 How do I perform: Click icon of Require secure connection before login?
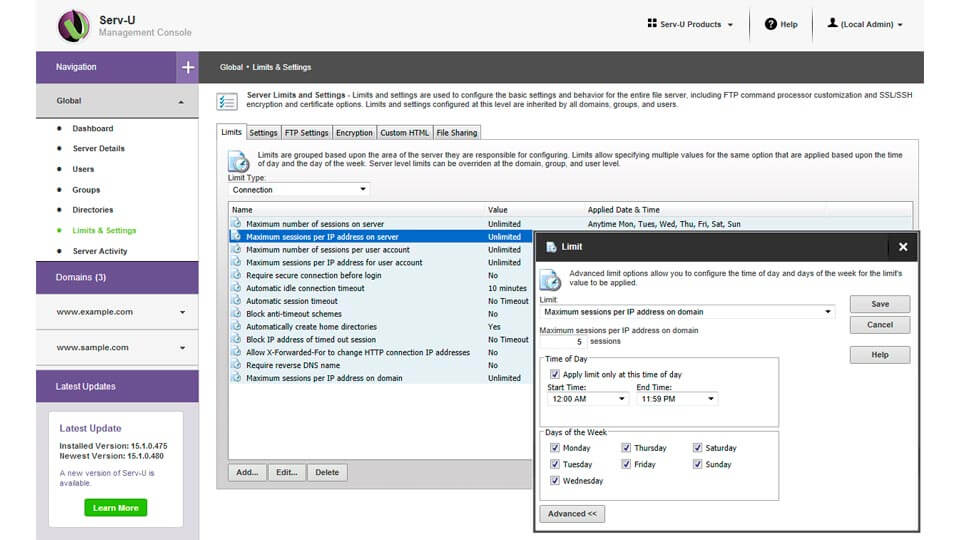tap(236, 275)
